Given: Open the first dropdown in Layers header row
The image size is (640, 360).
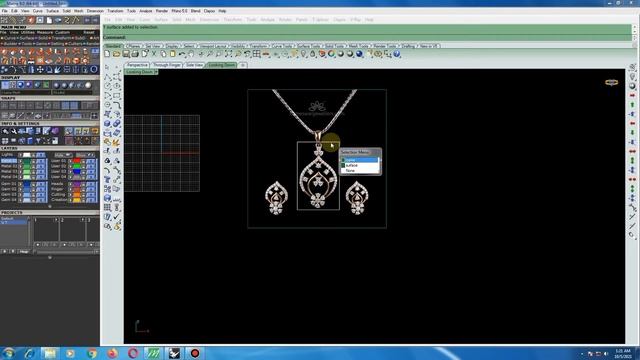Looking at the screenshot, I should [x=63, y=155].
